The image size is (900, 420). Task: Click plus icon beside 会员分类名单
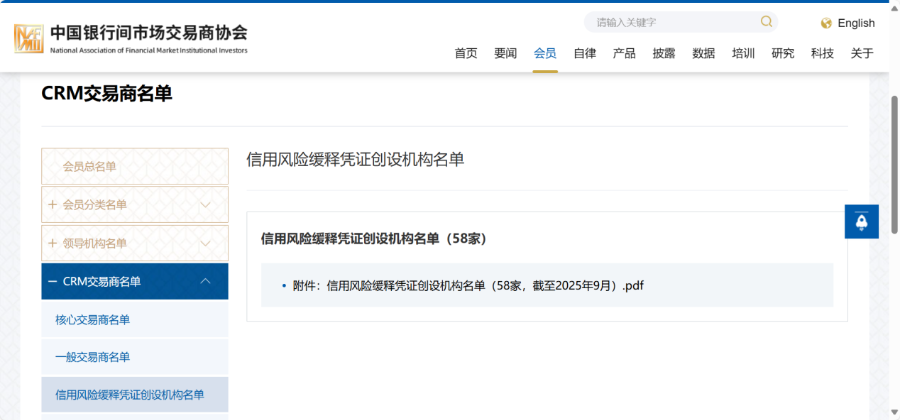pyautogui.click(x=52, y=205)
